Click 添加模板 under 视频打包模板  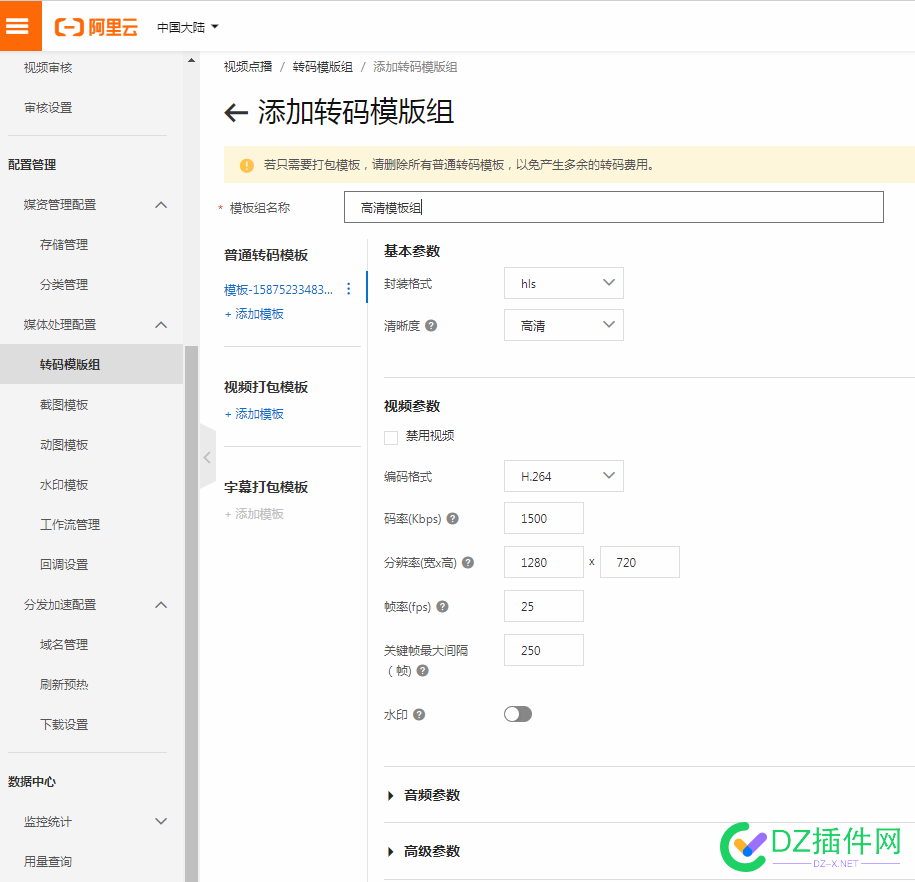click(x=254, y=414)
